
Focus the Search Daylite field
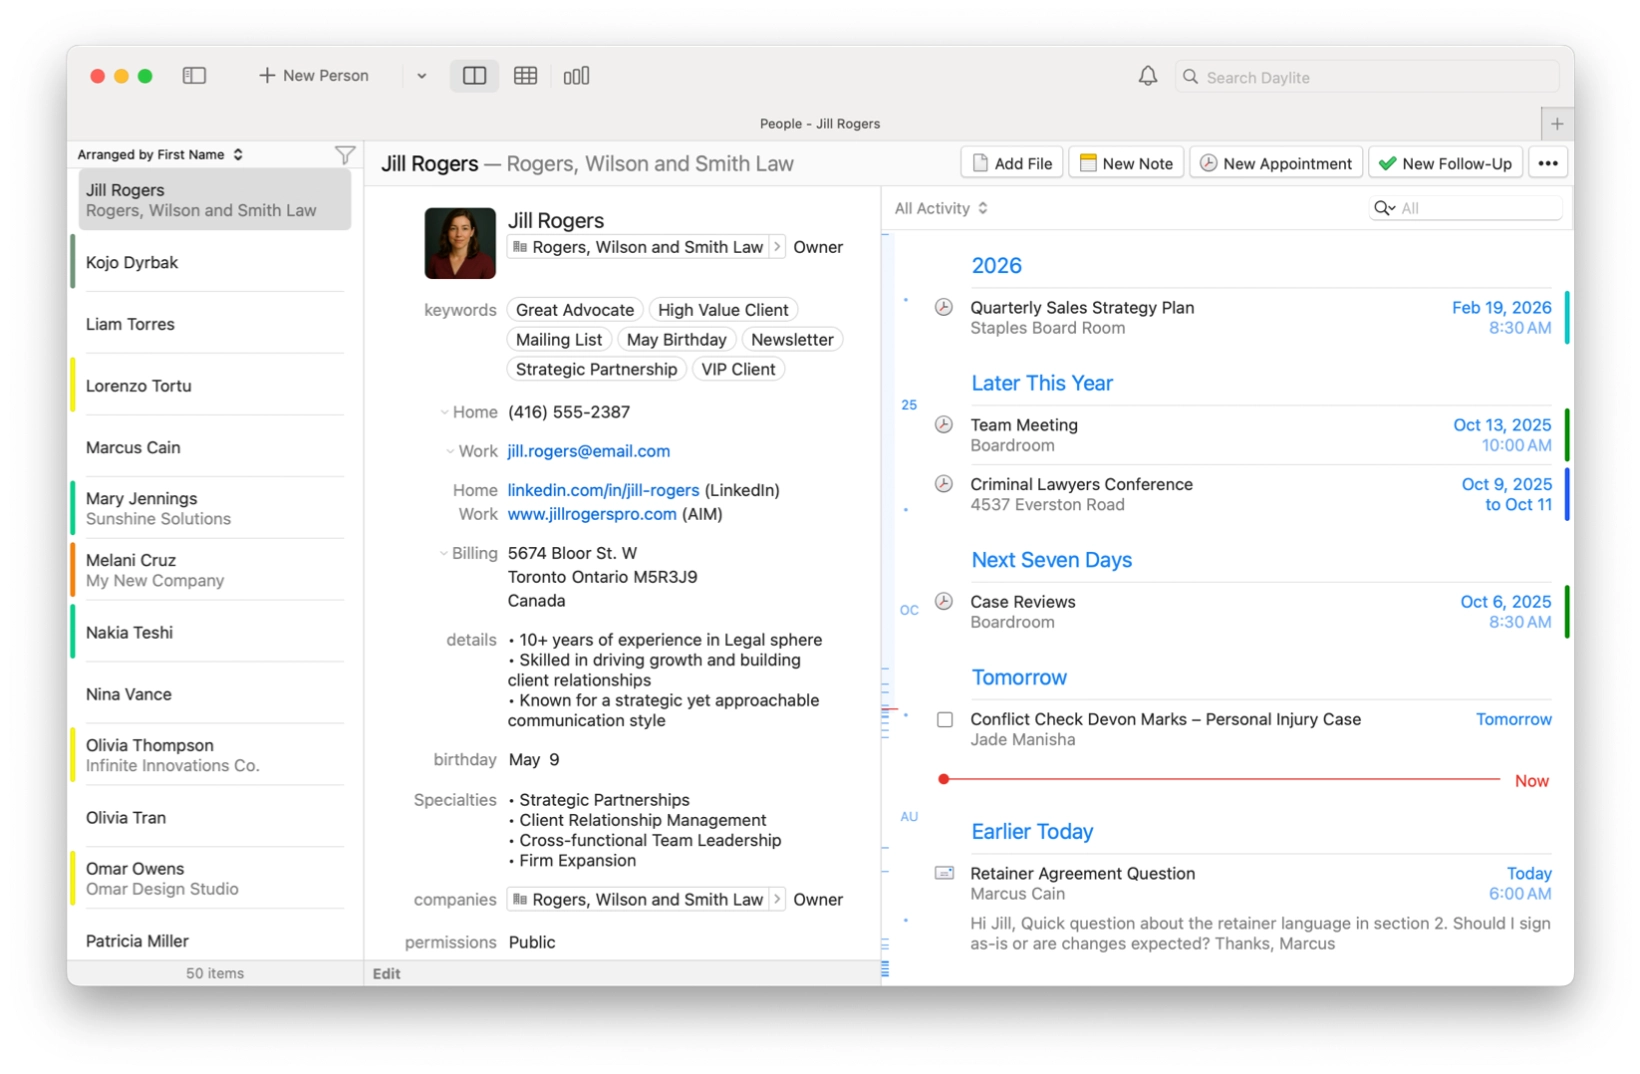[x=1367, y=77]
